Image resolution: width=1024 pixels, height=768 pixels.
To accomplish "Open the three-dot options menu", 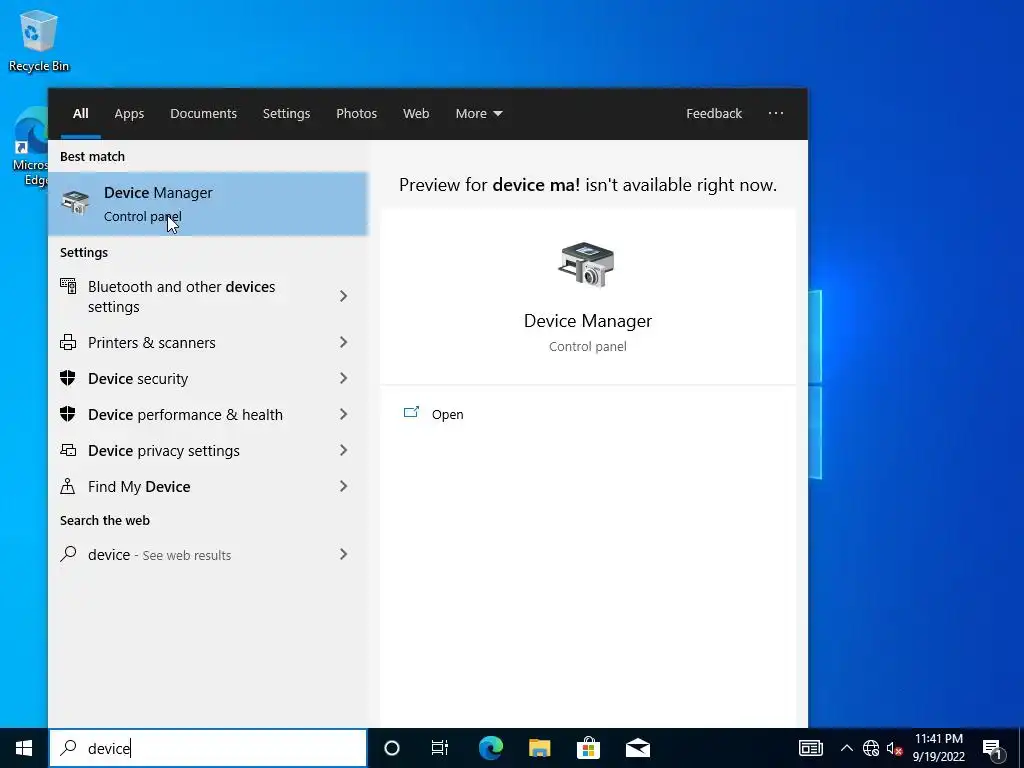I will tap(776, 113).
